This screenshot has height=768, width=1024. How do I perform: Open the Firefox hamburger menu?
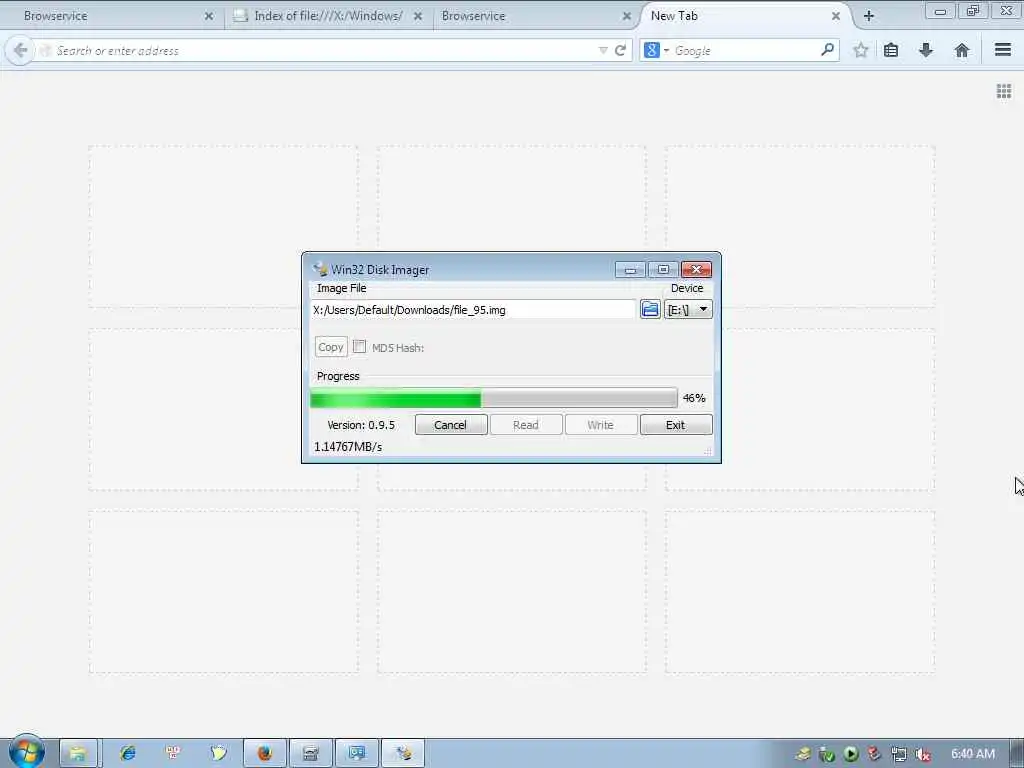coord(1003,50)
